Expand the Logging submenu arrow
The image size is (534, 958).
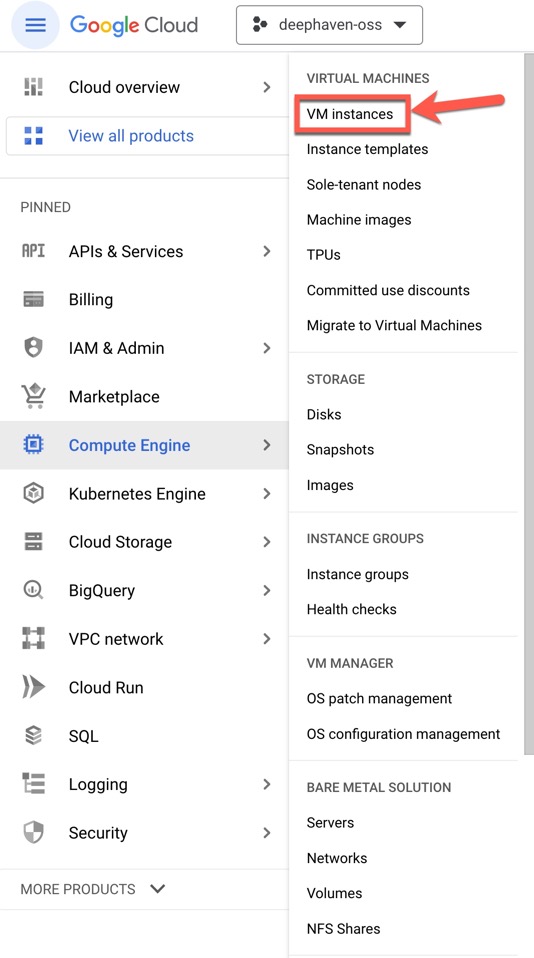266,784
